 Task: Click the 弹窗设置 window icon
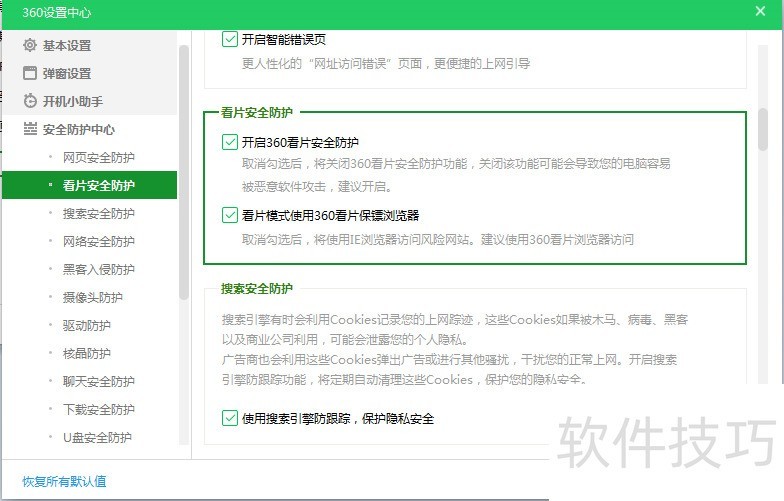pyautogui.click(x=30, y=73)
